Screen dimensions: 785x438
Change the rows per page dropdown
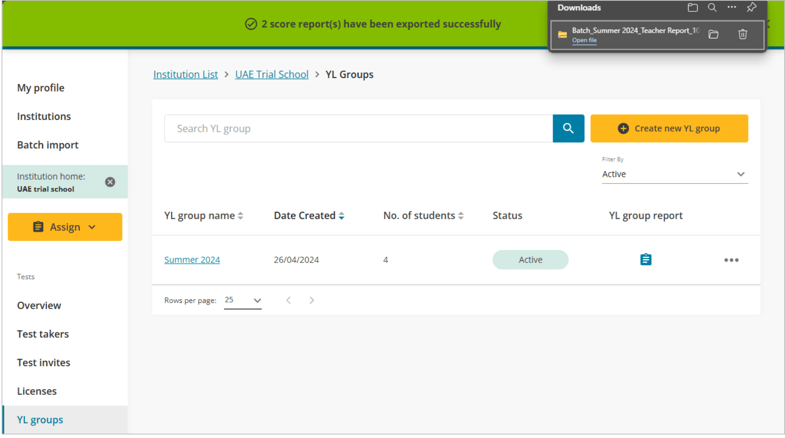[243, 300]
